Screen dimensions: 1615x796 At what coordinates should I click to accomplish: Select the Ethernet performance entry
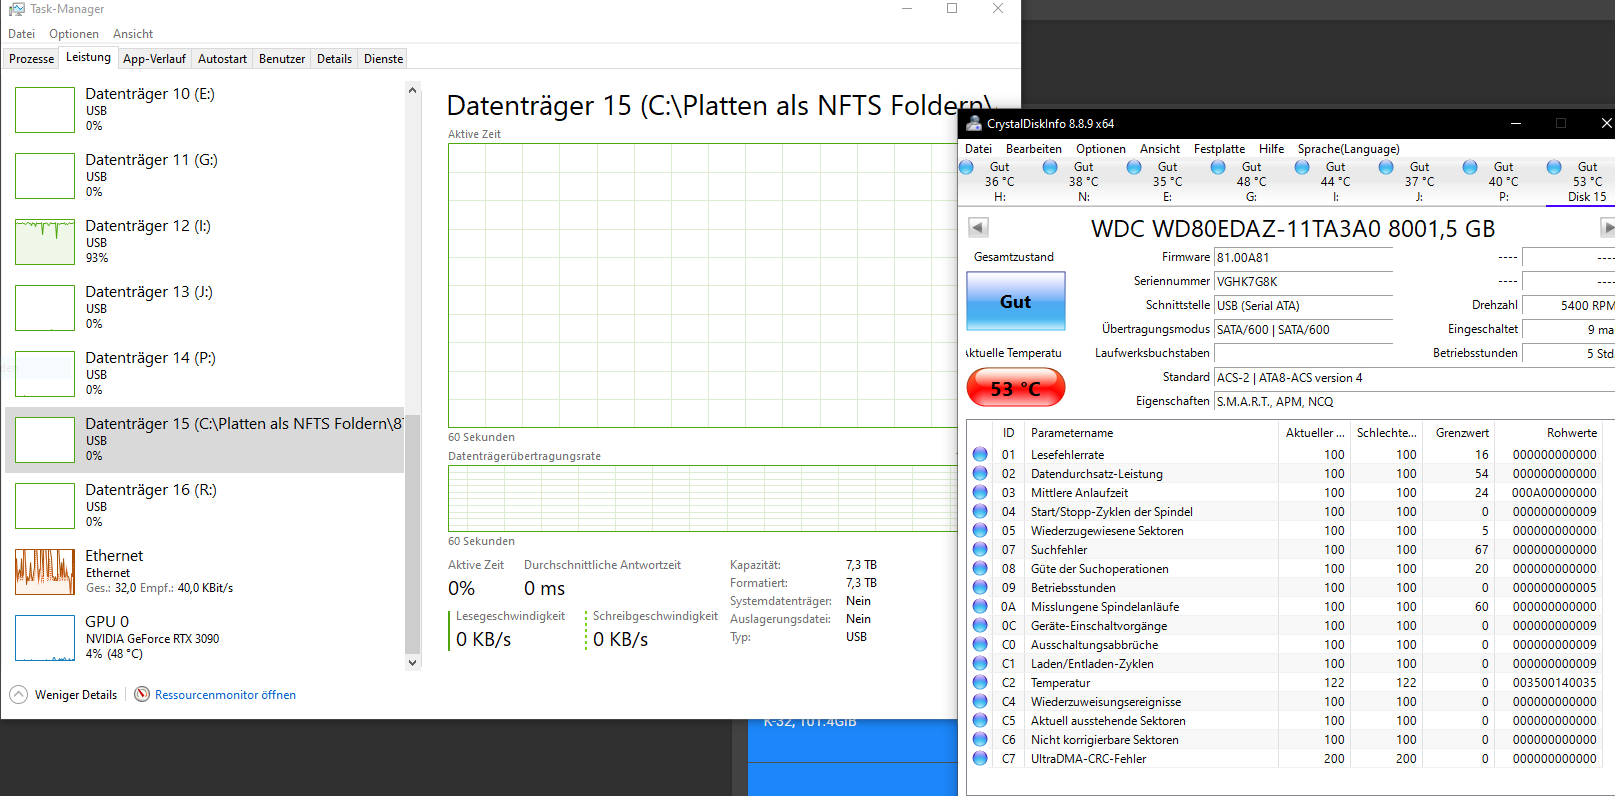(205, 572)
